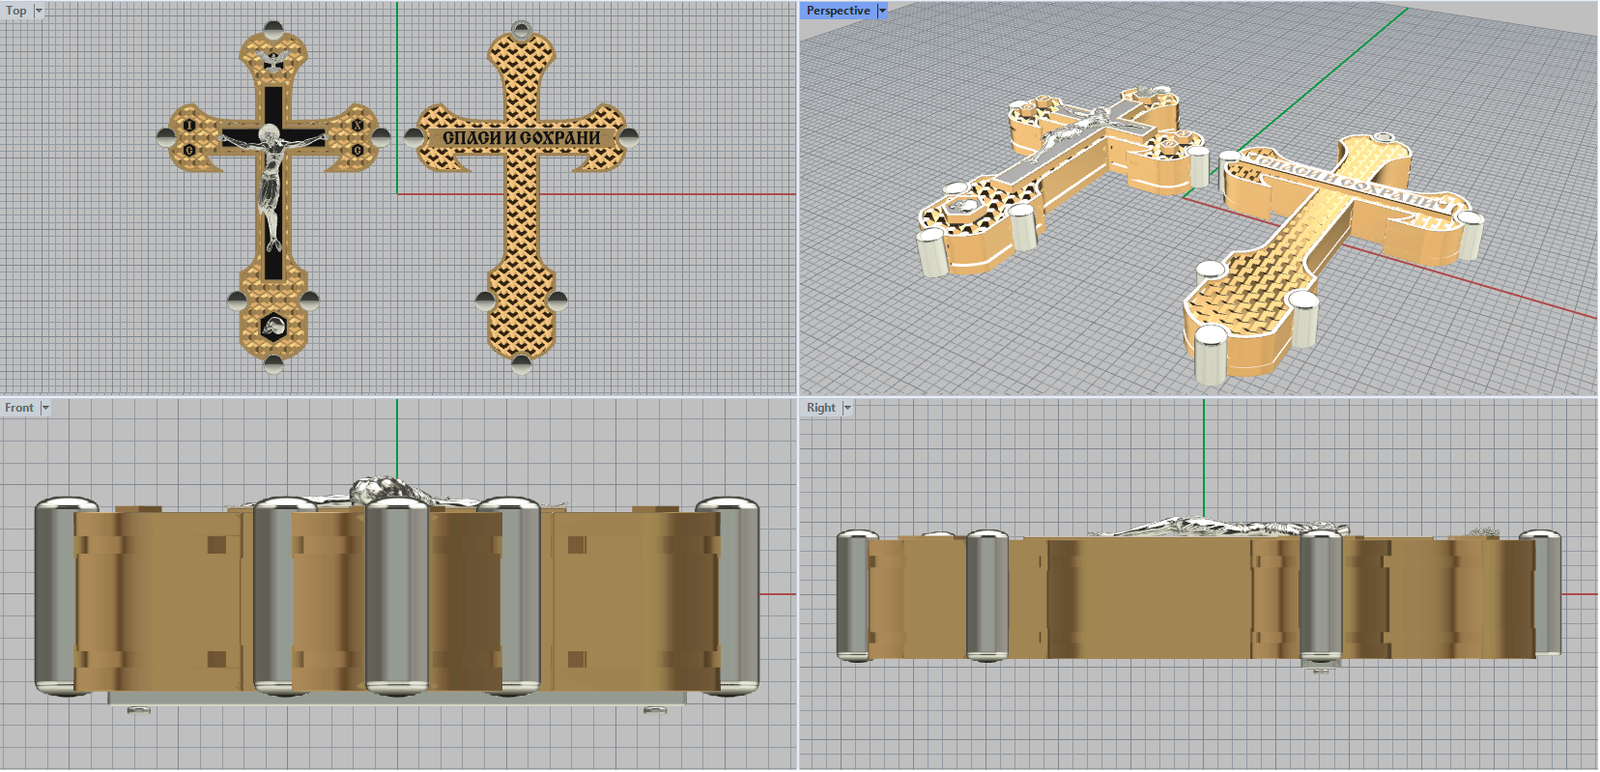Open the Right viewport dropdown arrow

coord(847,408)
